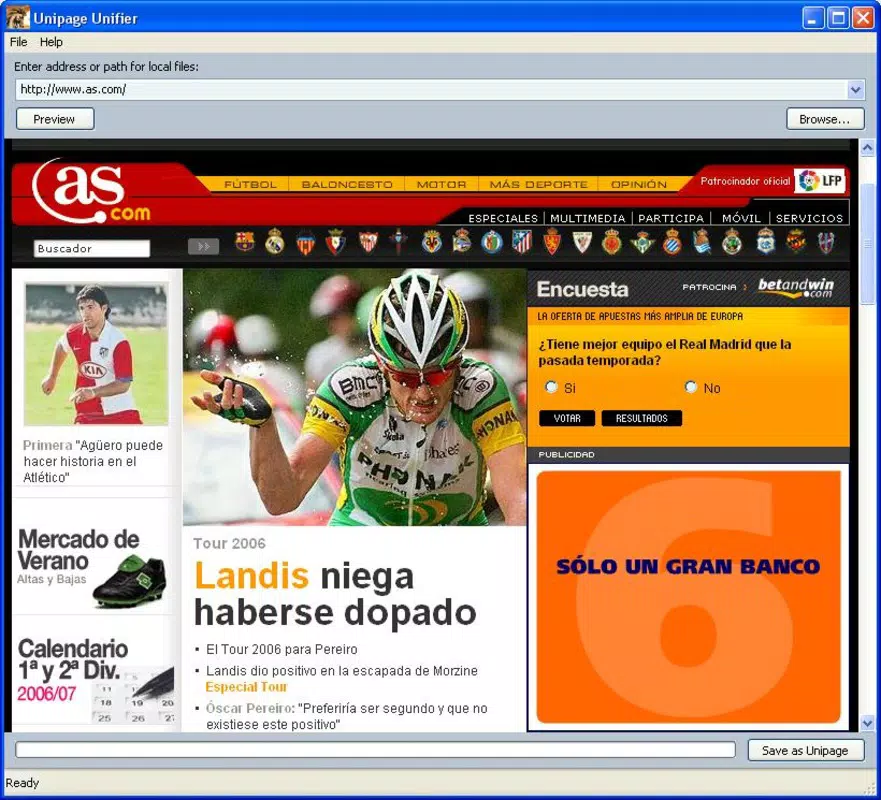Expand the address history dropdown
881x800 pixels.
(x=855, y=89)
